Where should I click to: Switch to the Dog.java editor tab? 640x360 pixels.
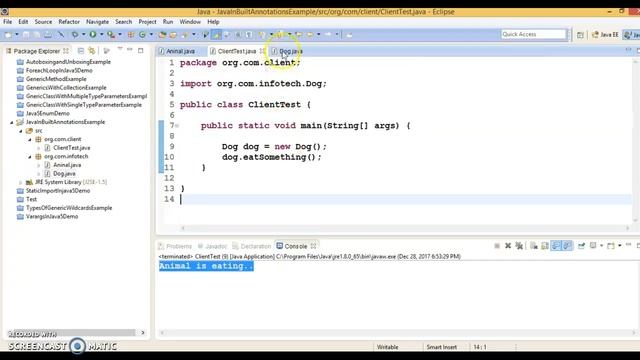coord(290,51)
